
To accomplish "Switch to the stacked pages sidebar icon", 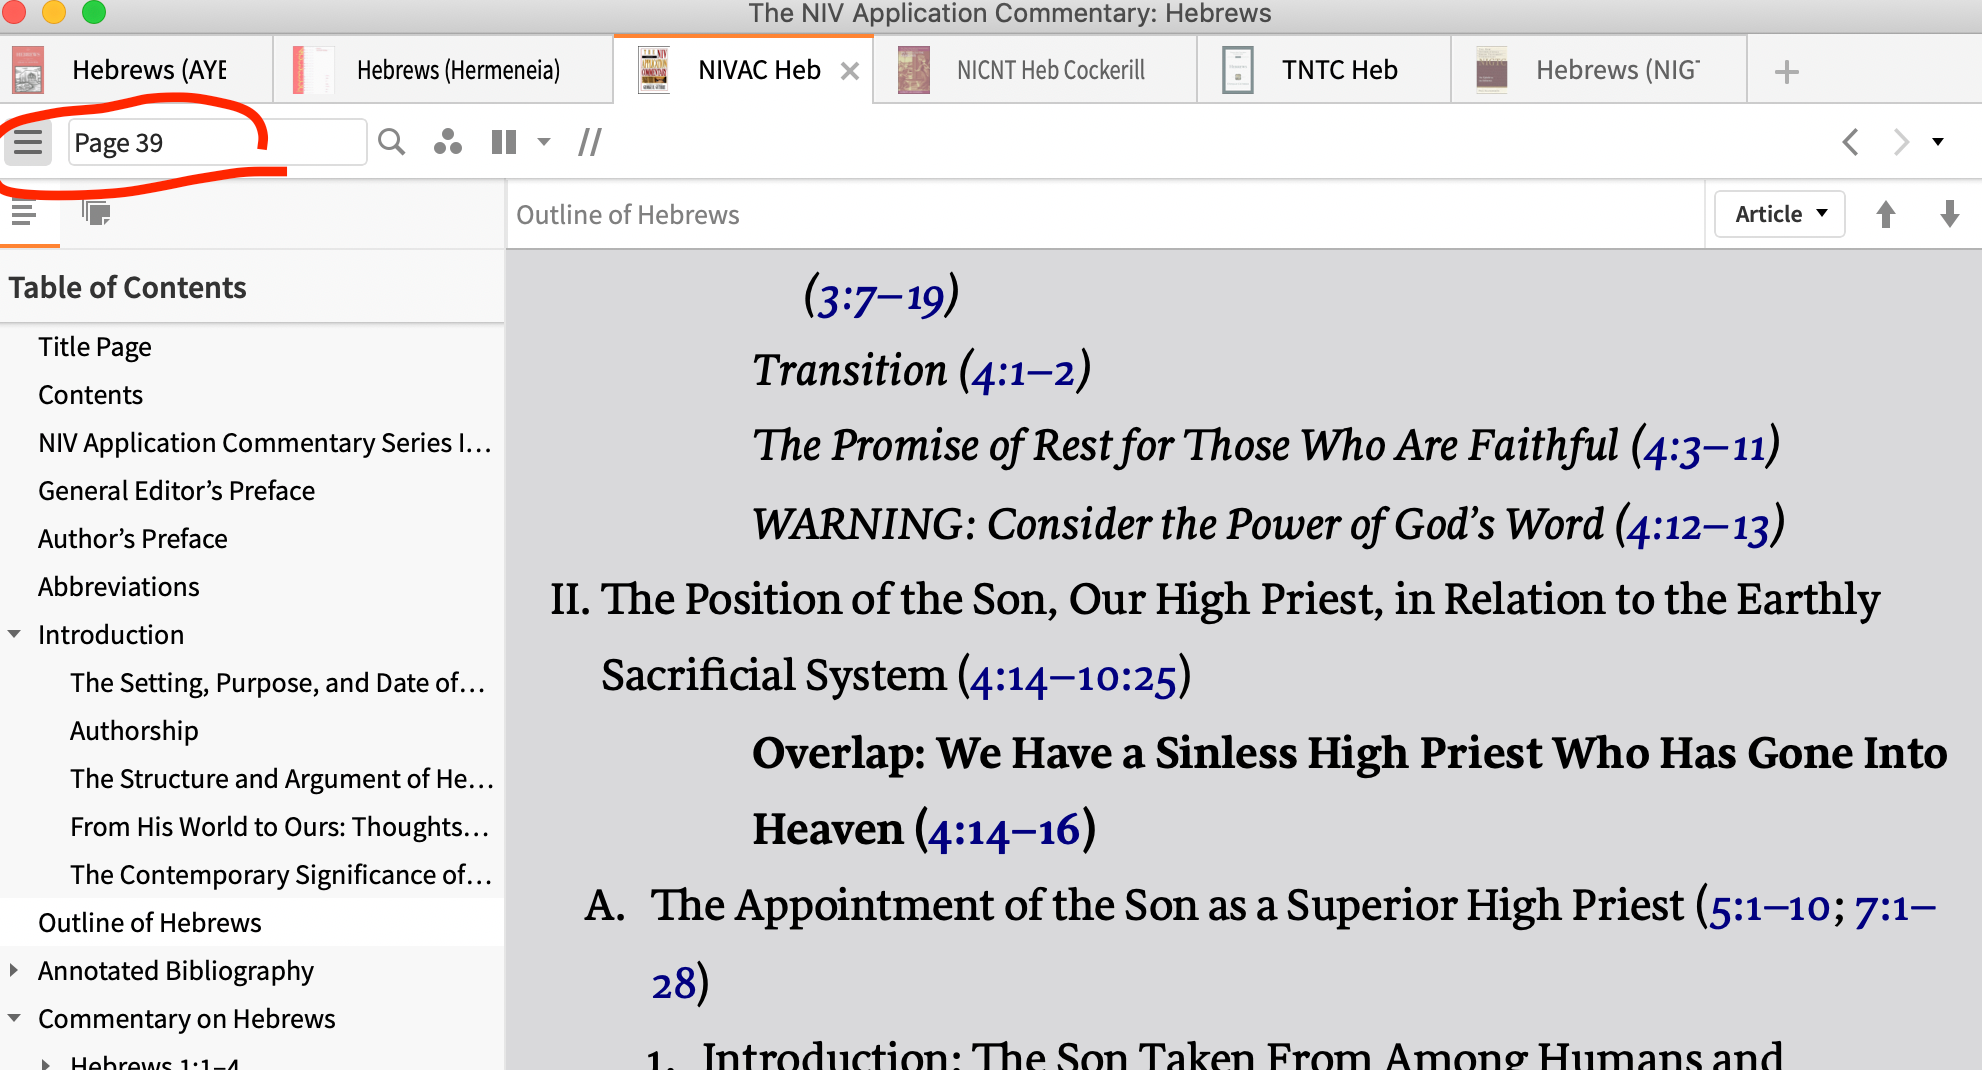I will (96, 213).
